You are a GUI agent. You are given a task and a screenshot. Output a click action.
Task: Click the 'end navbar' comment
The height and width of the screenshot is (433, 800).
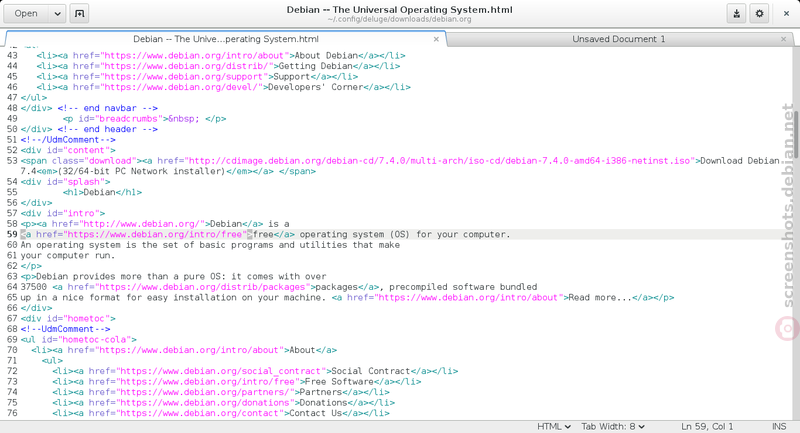(108, 108)
